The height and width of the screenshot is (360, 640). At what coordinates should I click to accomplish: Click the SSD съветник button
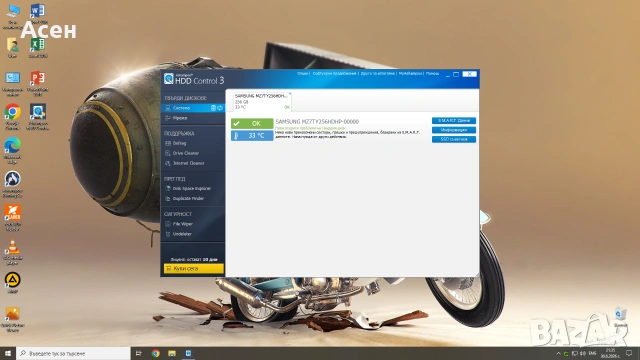pos(453,140)
